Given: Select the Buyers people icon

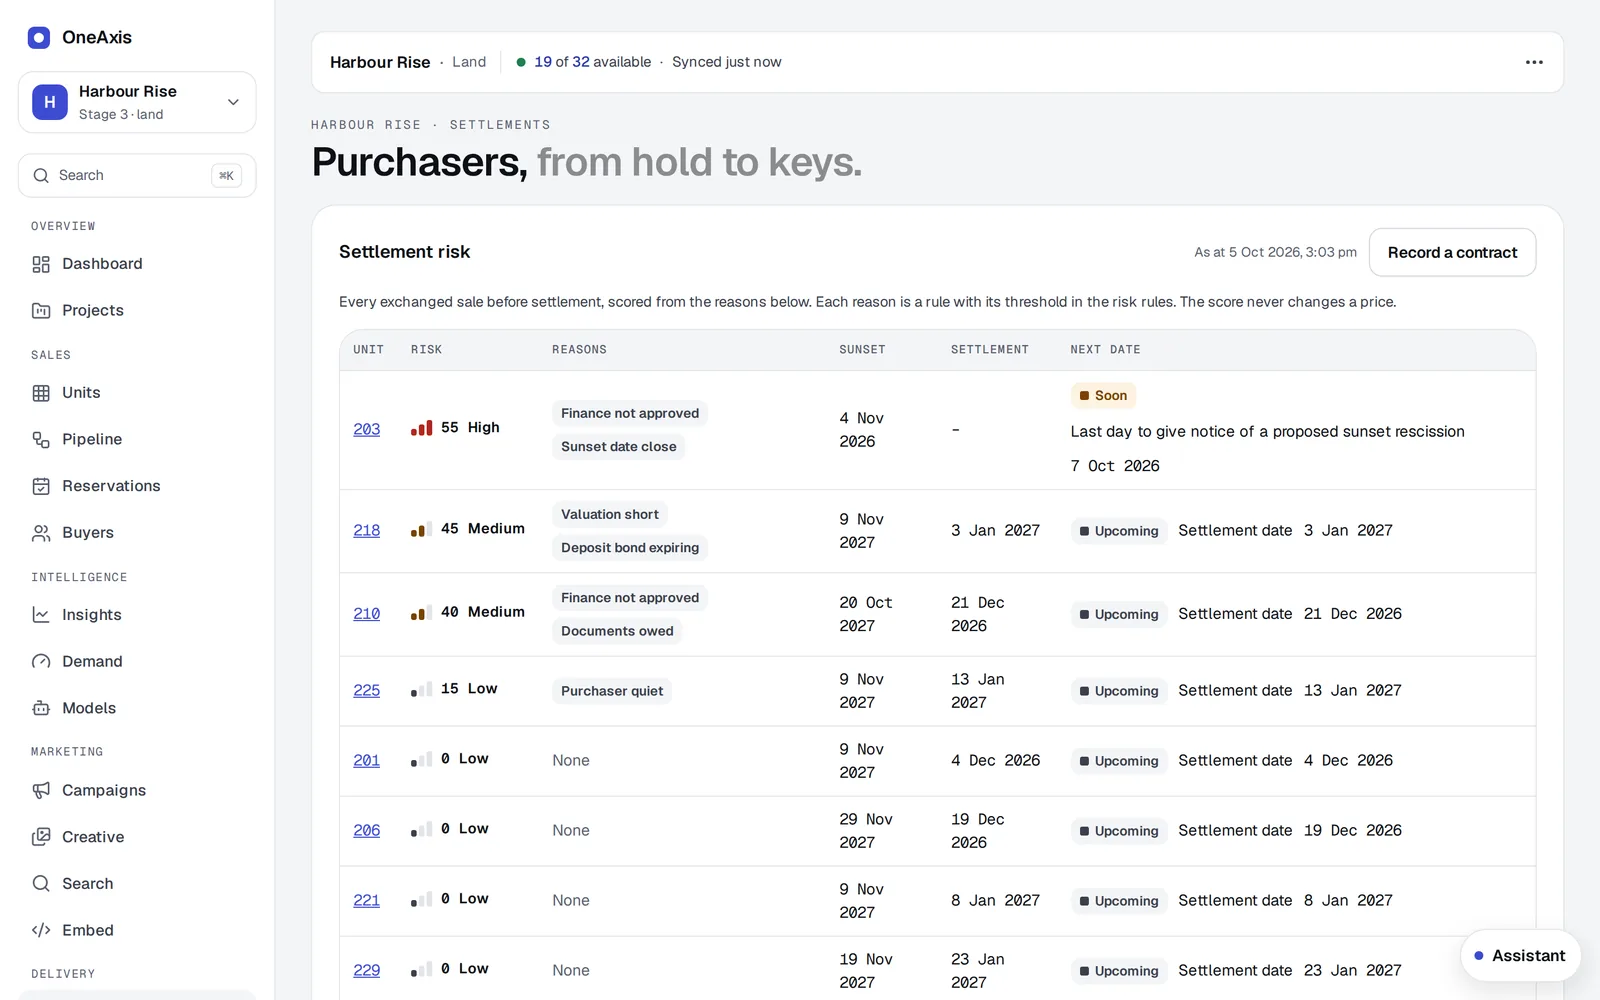Looking at the screenshot, I should pyautogui.click(x=41, y=533).
